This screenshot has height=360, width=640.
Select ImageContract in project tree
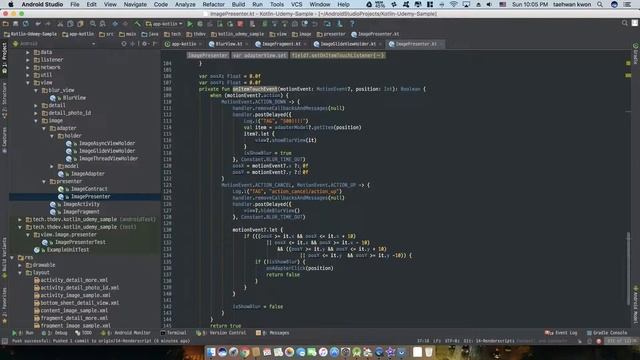coord(89,189)
